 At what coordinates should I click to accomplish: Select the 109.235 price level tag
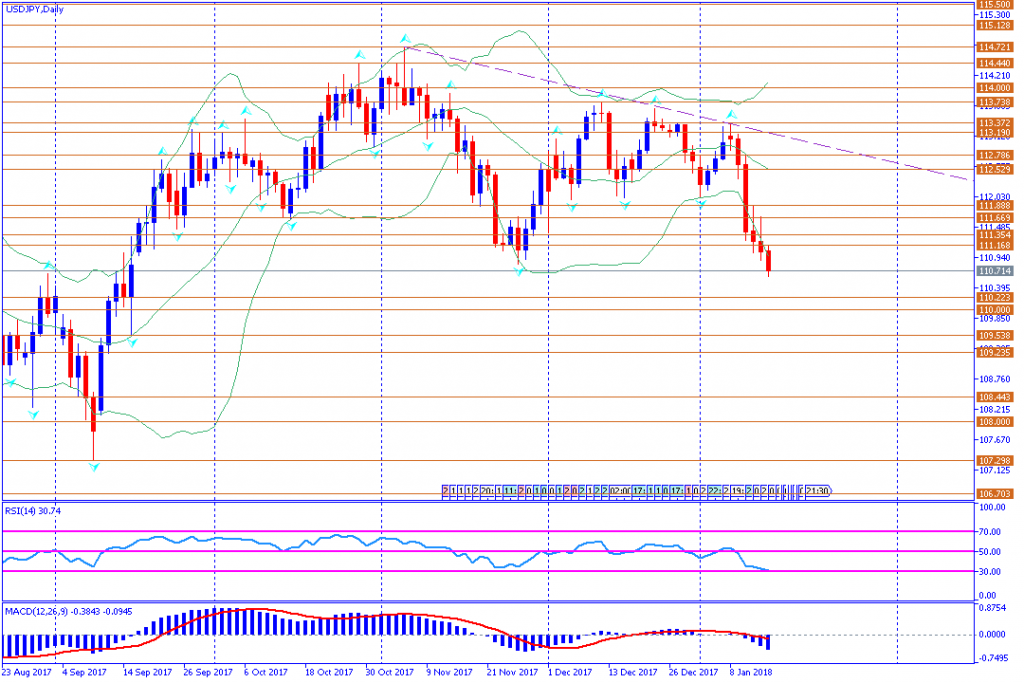click(992, 352)
